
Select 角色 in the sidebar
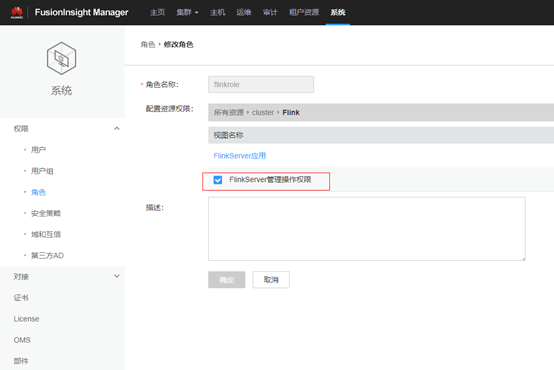click(x=39, y=192)
